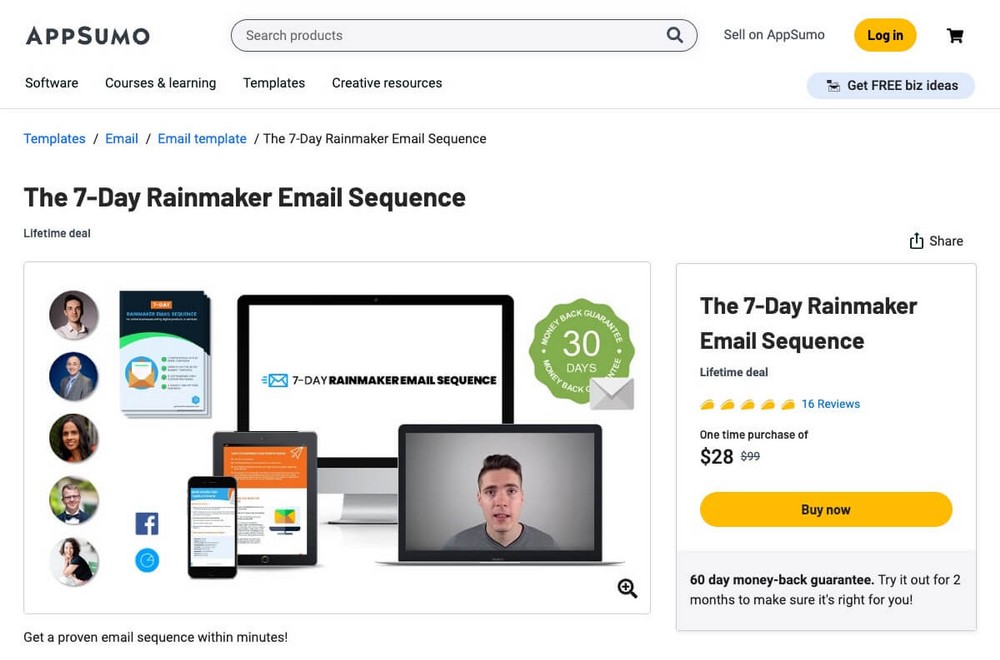Click the AppSumo logo

[x=87, y=35]
